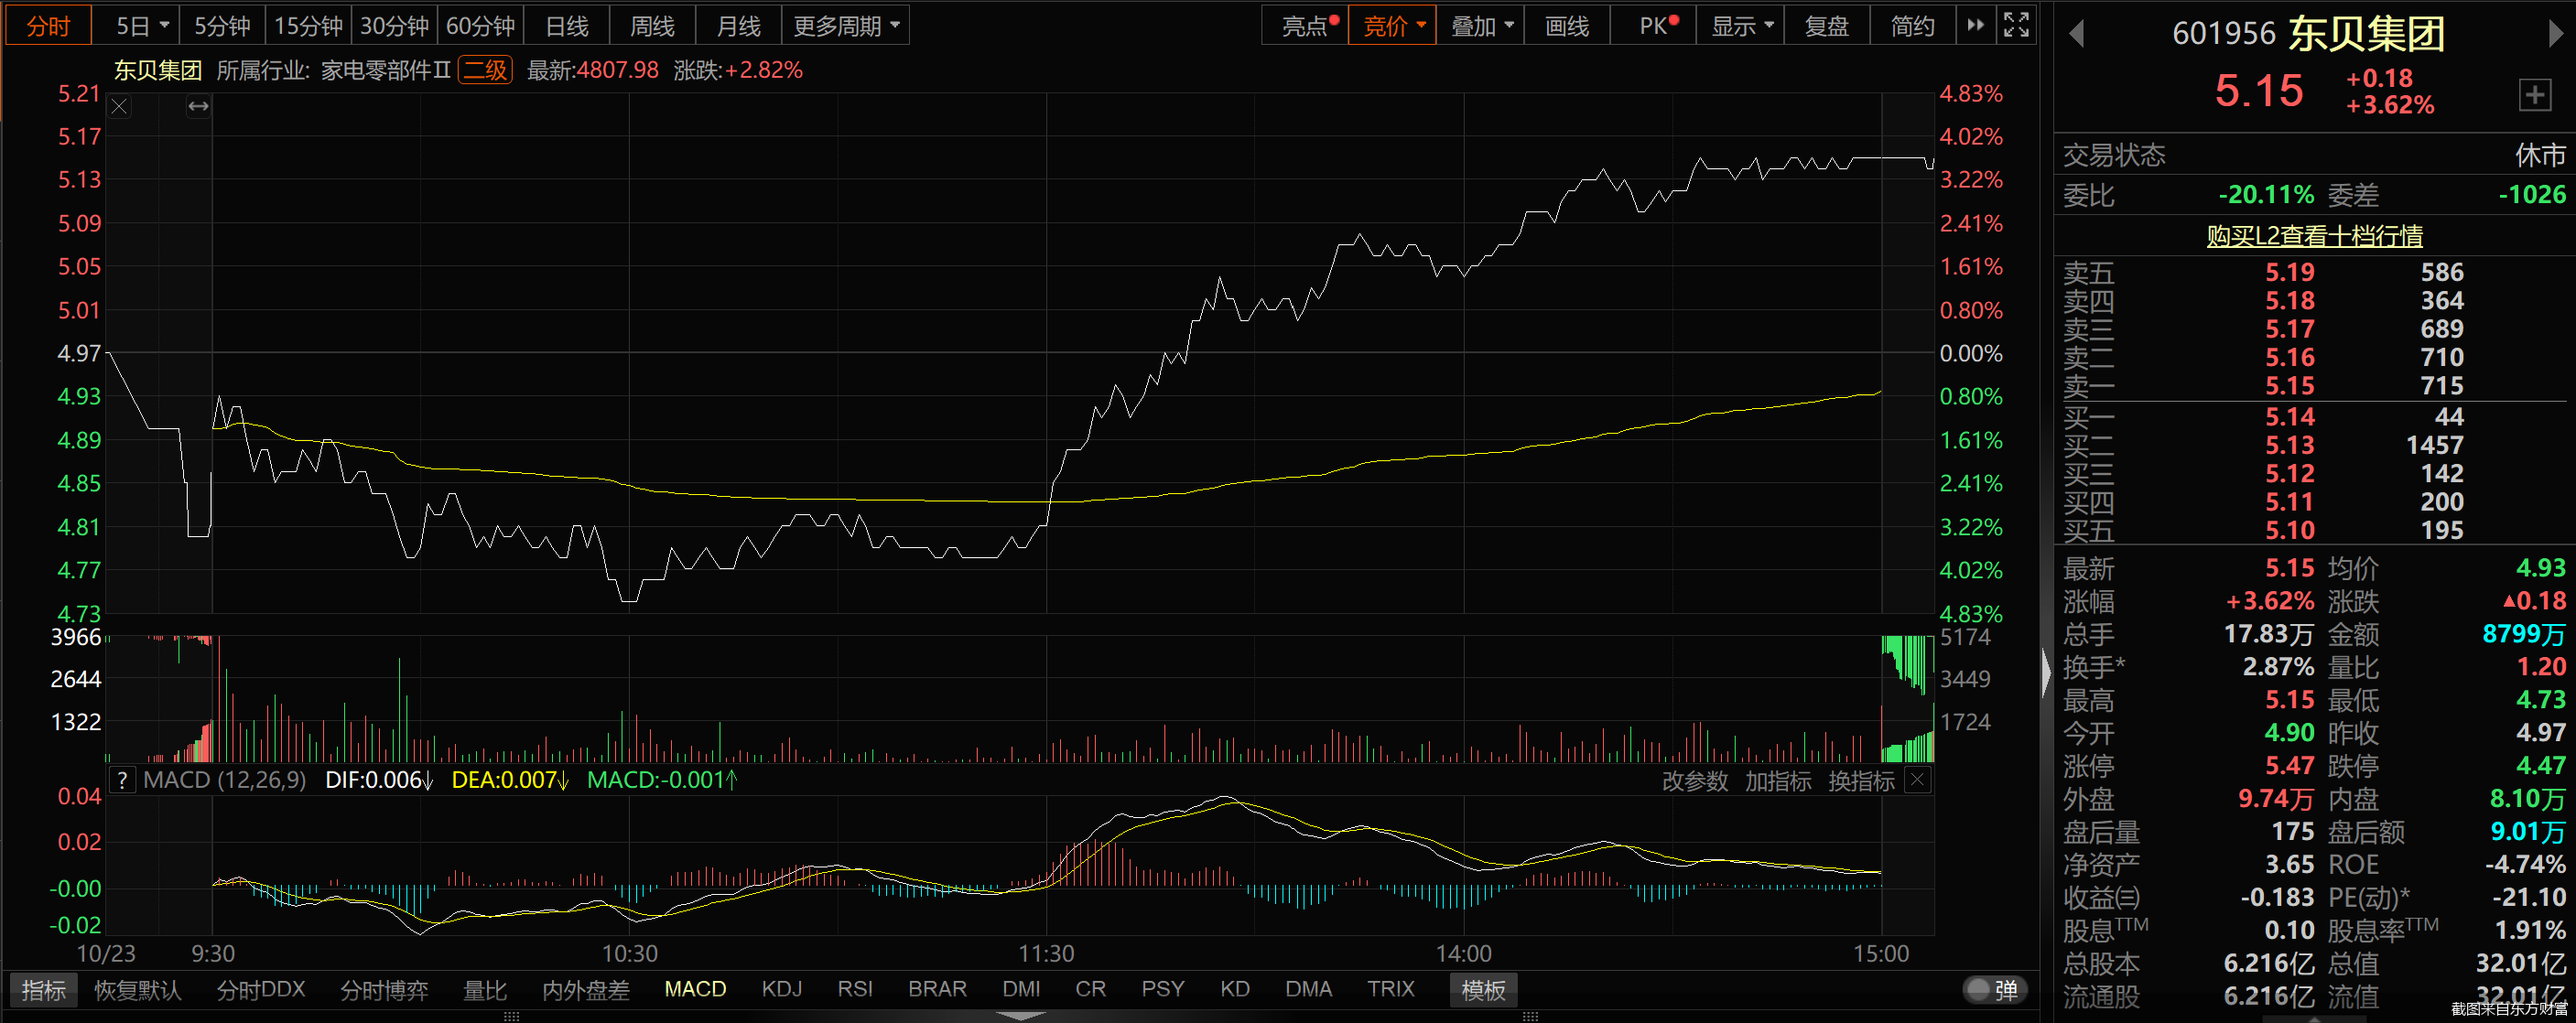
Task: Switch to 日线 daily chart tab
Action: pos(567,25)
